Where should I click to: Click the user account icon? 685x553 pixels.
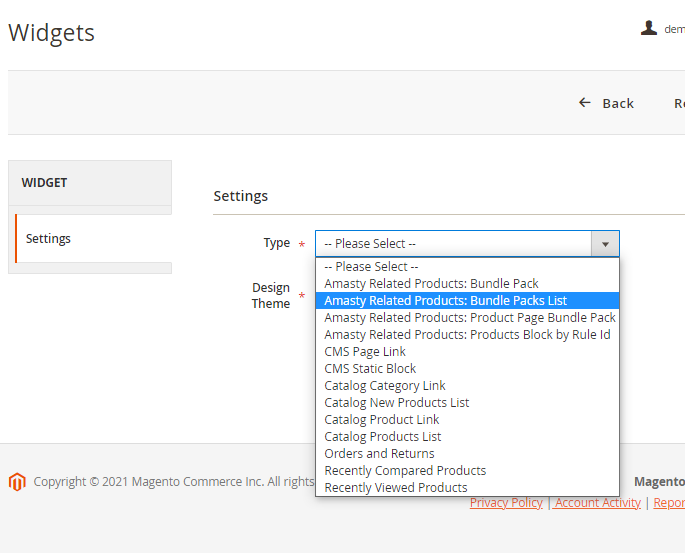(x=649, y=28)
